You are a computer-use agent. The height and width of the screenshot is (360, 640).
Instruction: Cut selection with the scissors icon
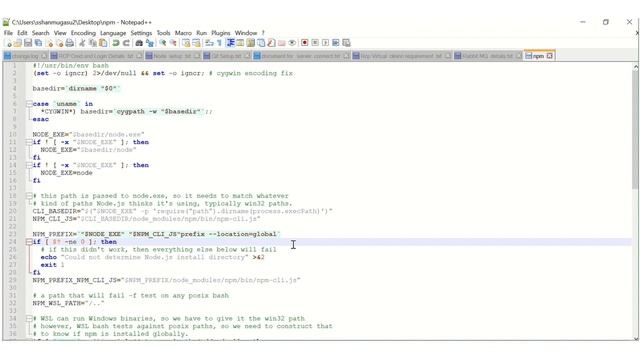pyautogui.click(x=82, y=43)
